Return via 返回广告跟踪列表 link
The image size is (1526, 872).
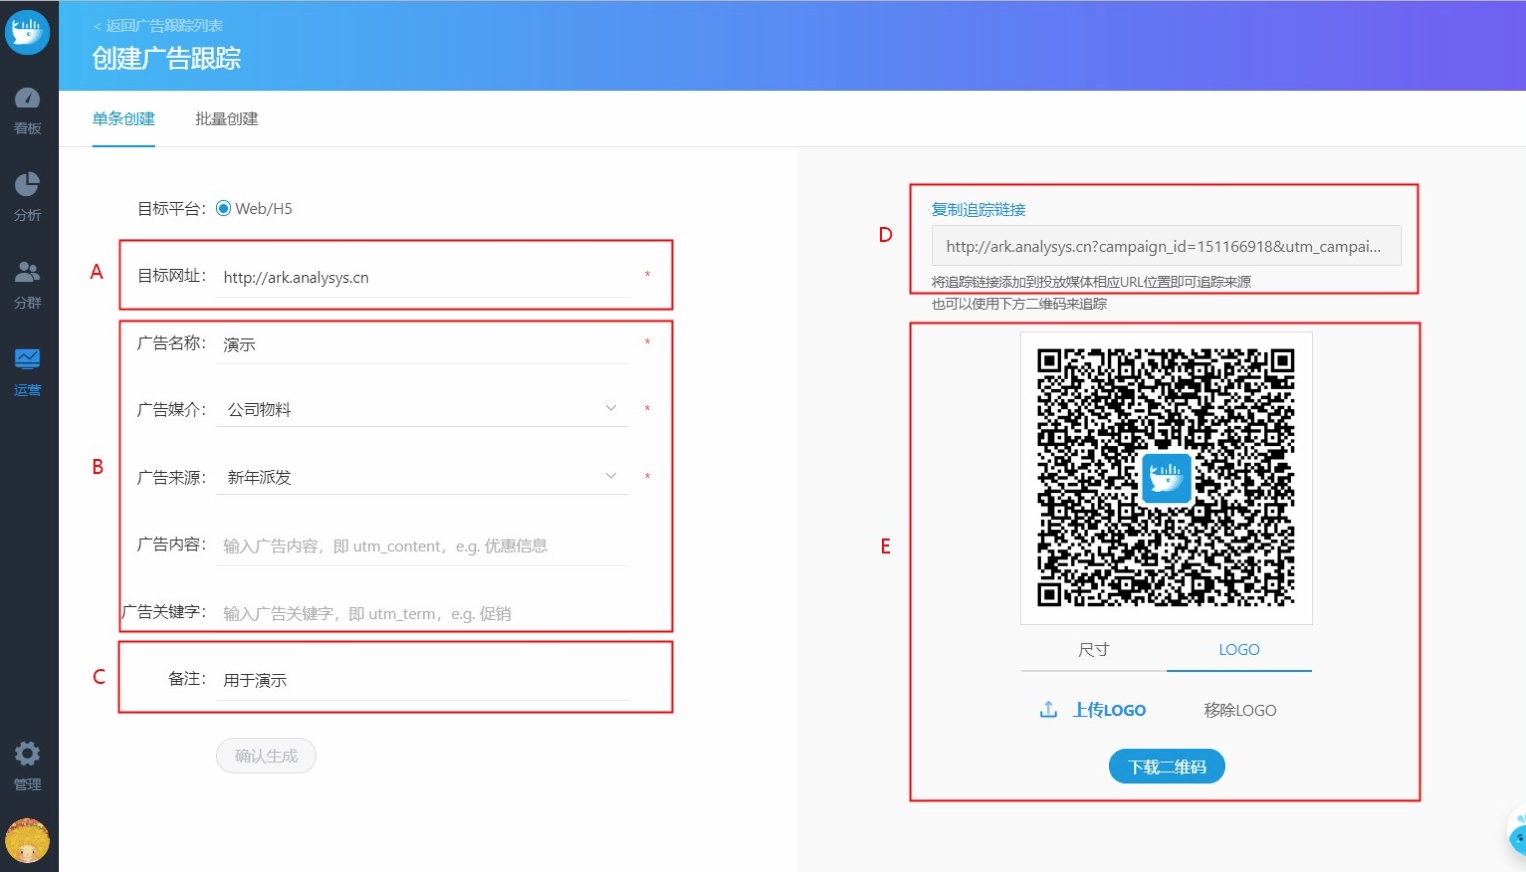coord(158,26)
